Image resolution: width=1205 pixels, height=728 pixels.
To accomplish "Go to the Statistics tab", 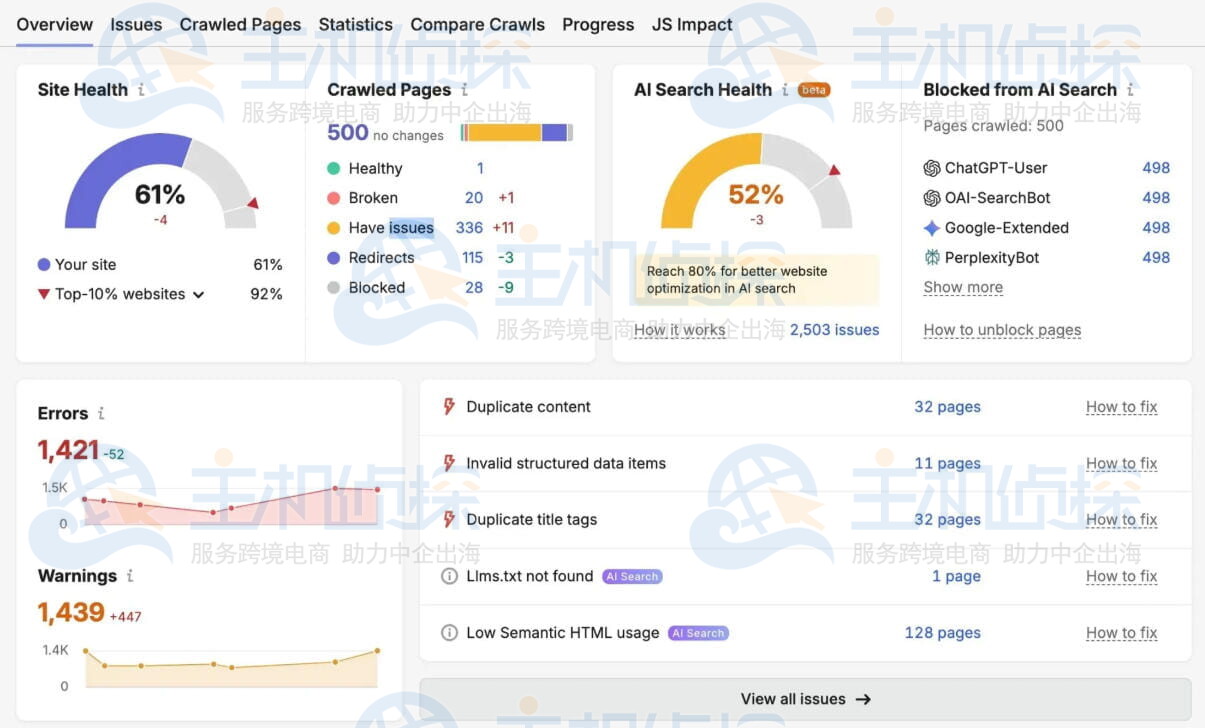I will (355, 25).
